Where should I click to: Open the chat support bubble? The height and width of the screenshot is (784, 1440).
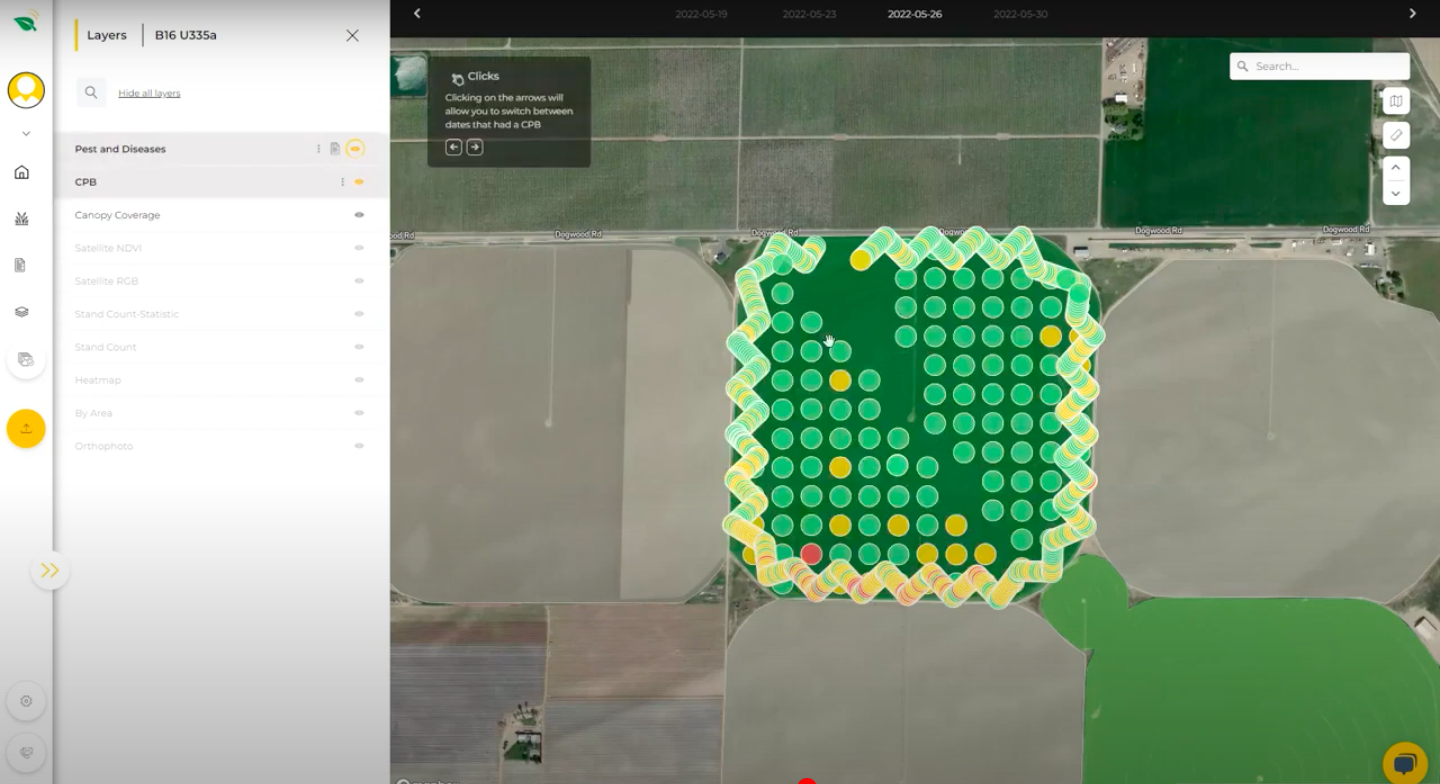click(1404, 765)
